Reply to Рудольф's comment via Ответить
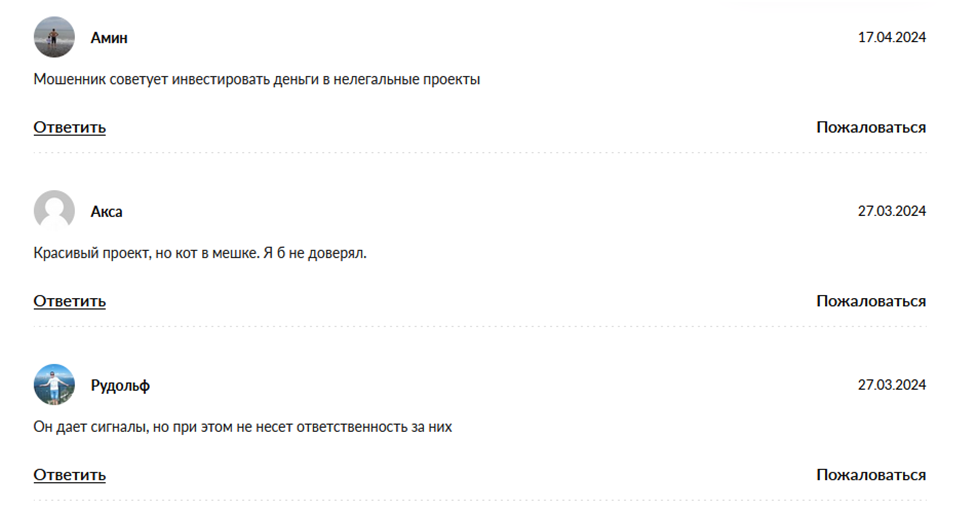The image size is (978, 512). pos(70,475)
